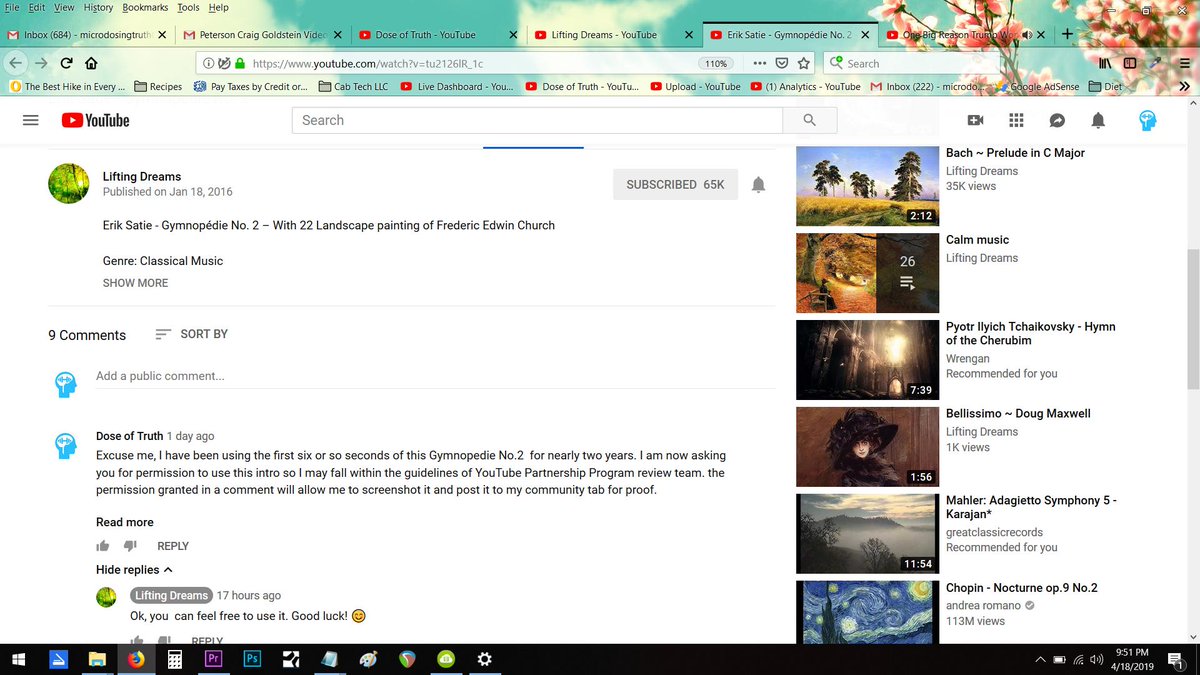This screenshot has height=675, width=1200.
Task: Open the Tools menu
Action: click(188, 7)
